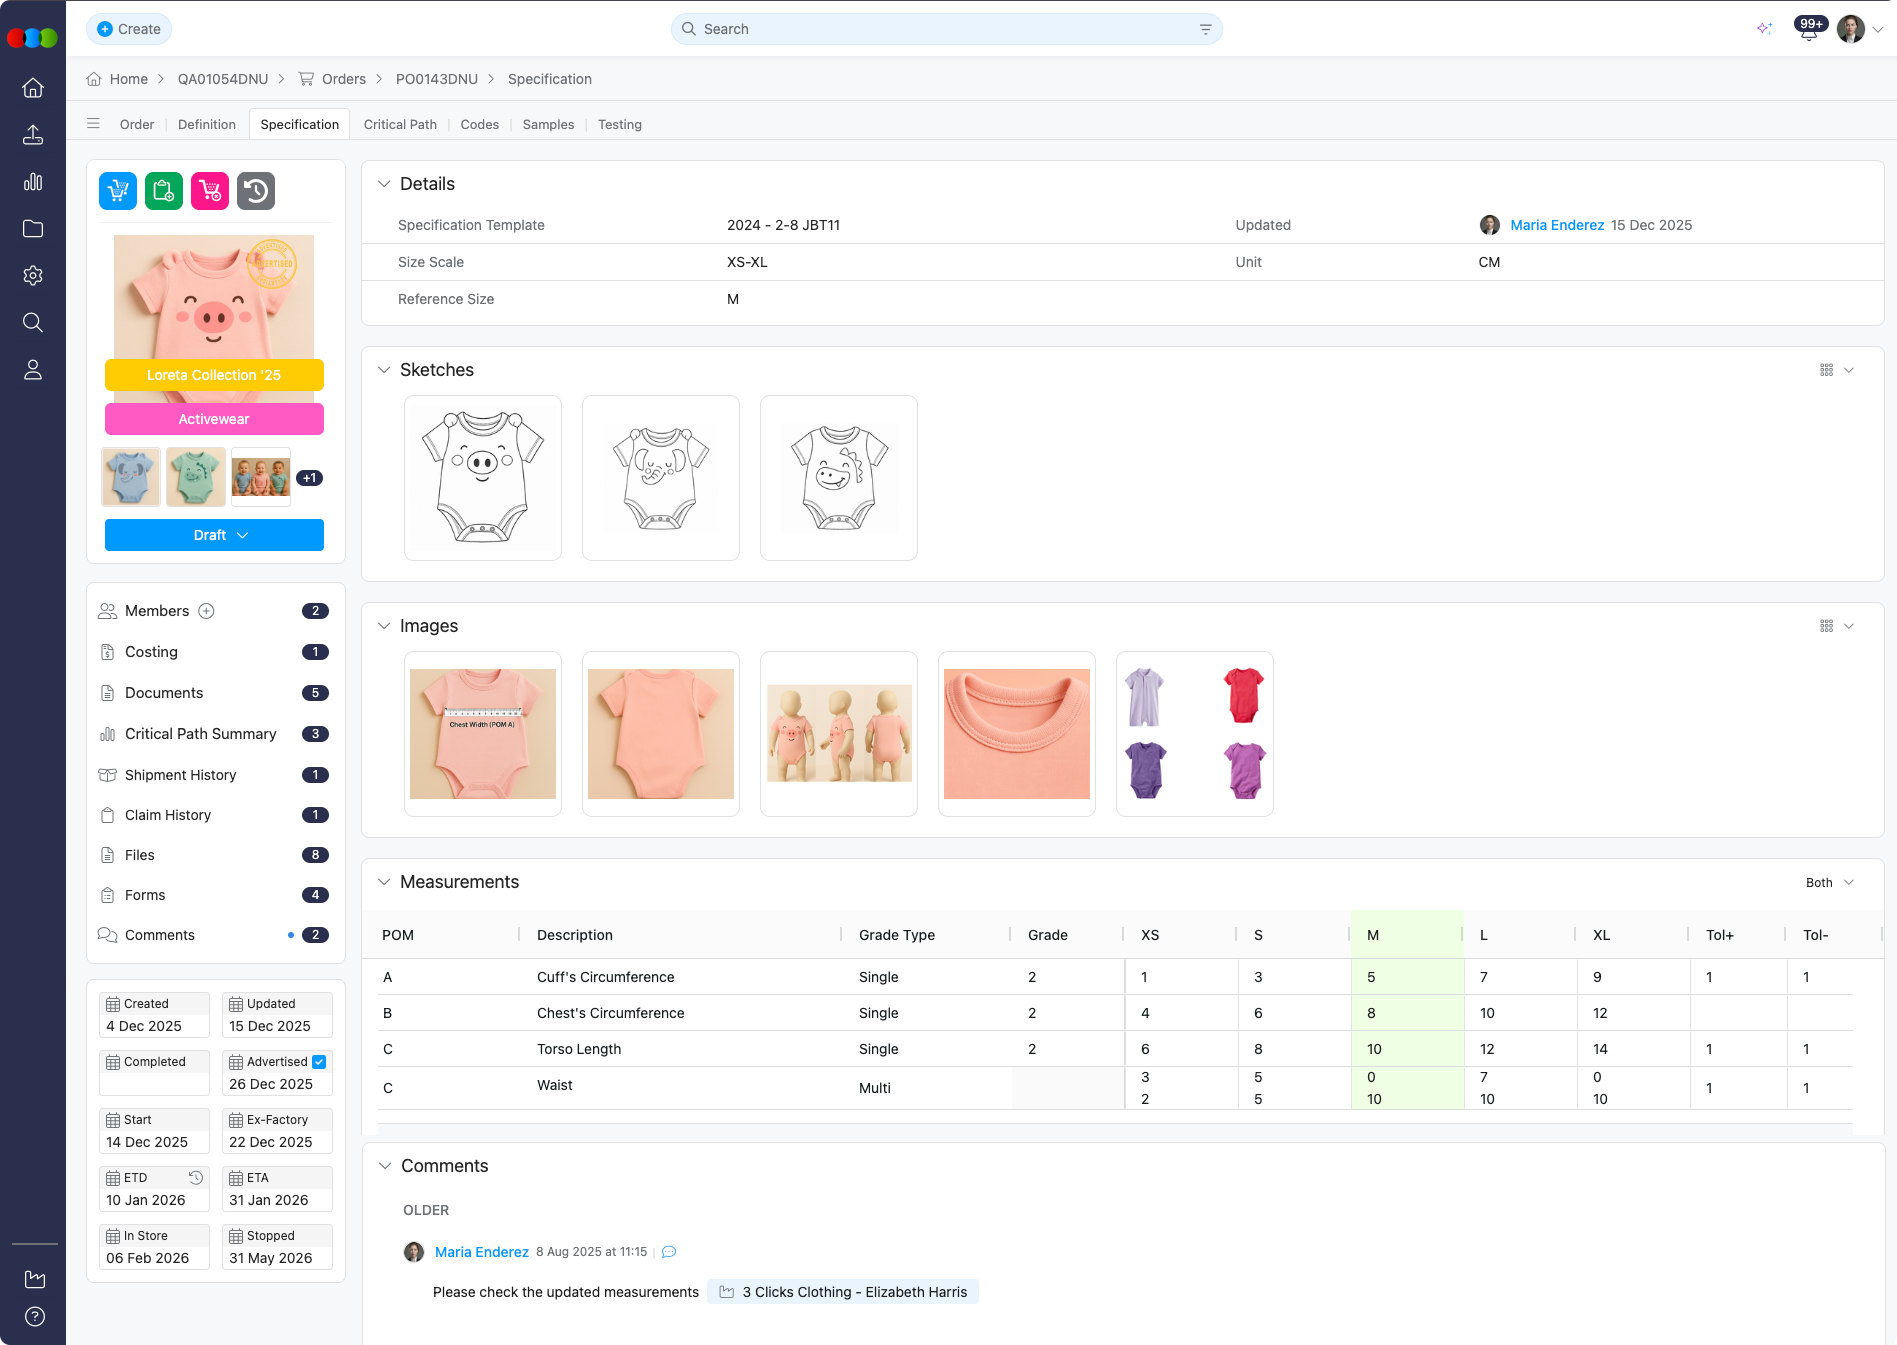Image resolution: width=1897 pixels, height=1345 pixels.
Task: Click the pink remove-from-cart icon
Action: 210,190
